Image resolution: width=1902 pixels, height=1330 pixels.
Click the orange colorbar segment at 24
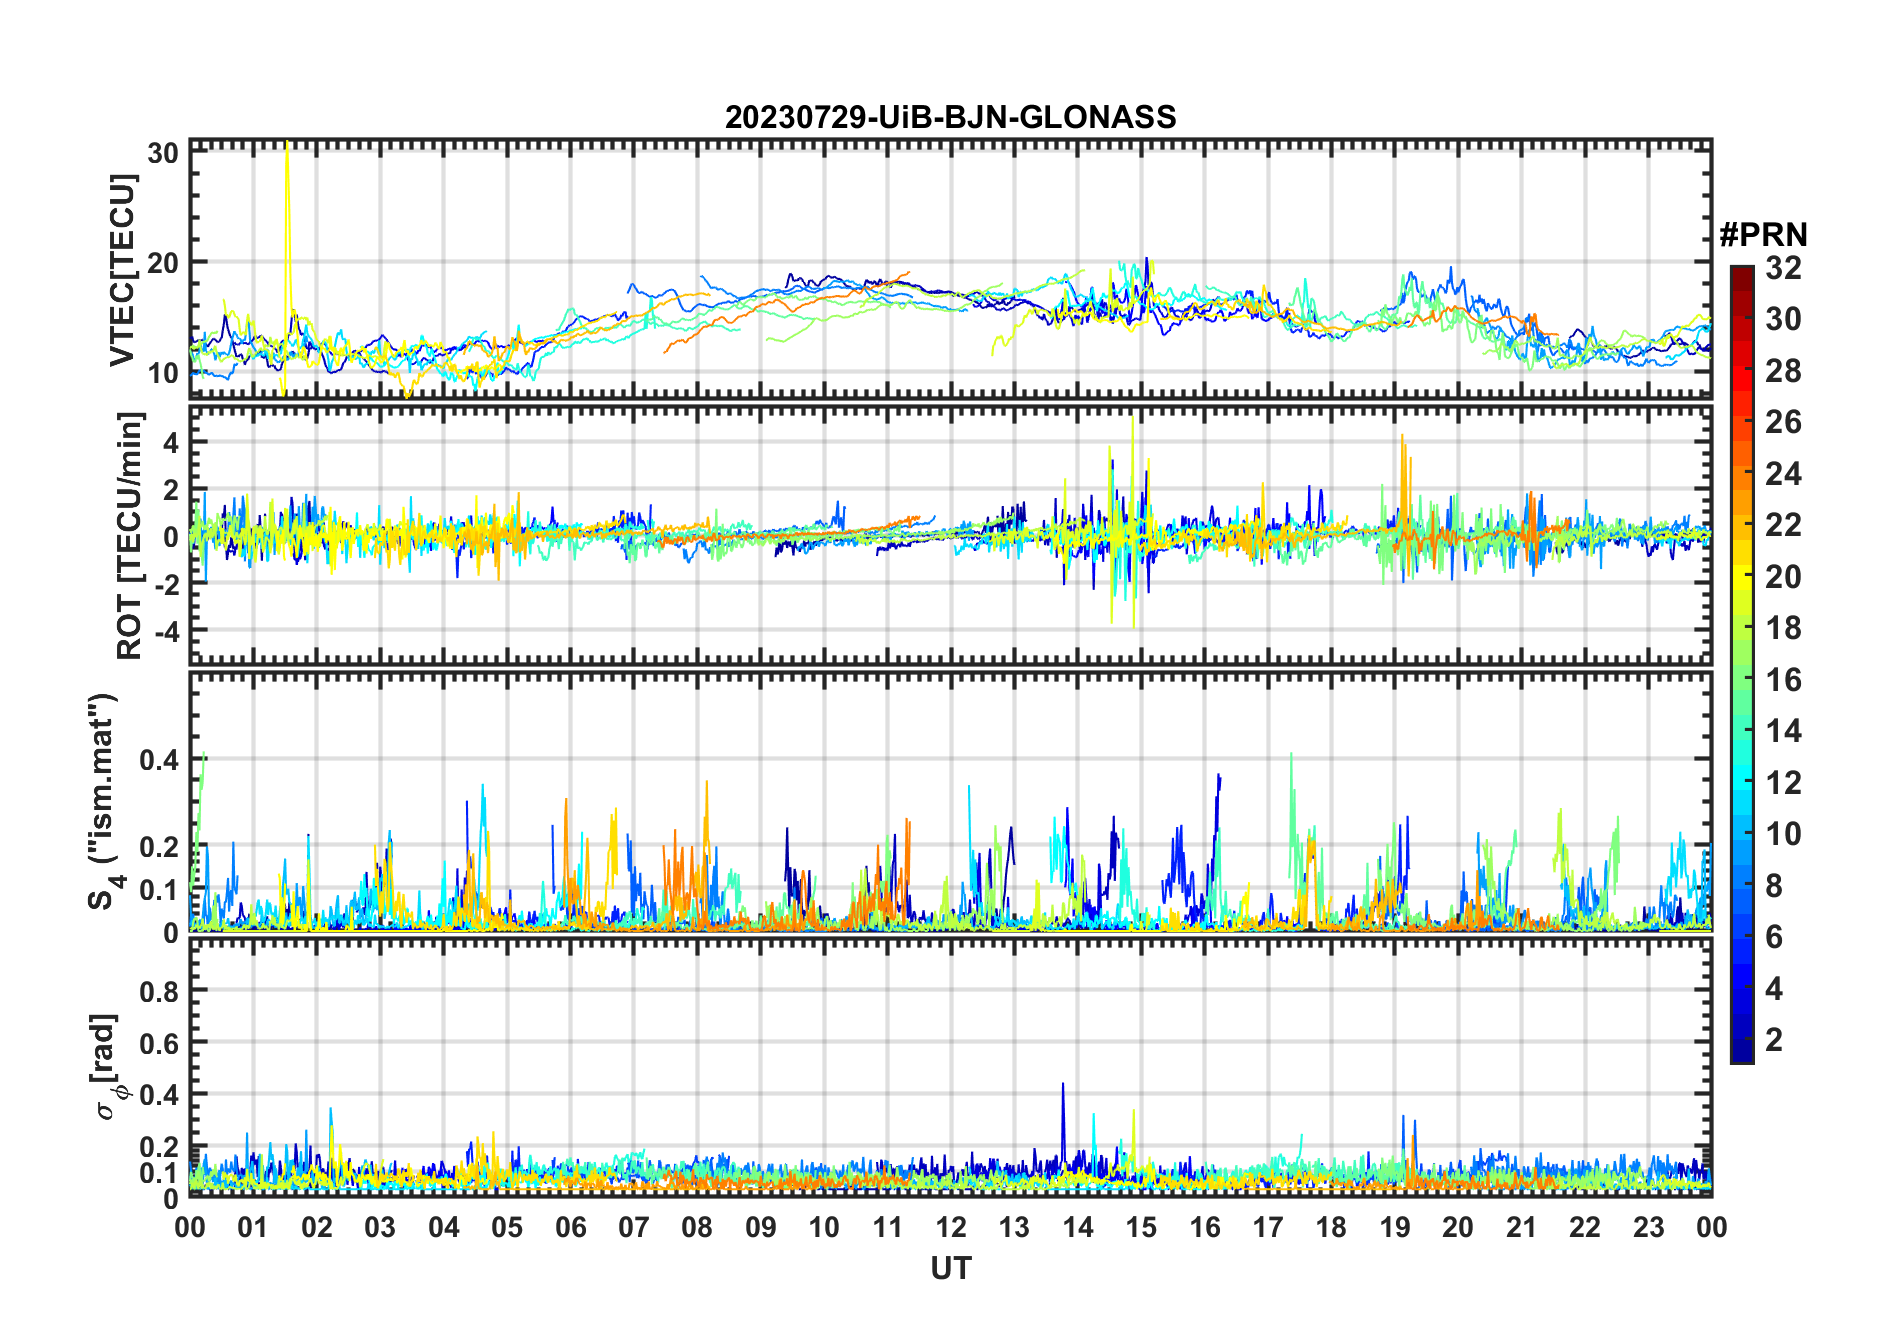tap(1742, 474)
